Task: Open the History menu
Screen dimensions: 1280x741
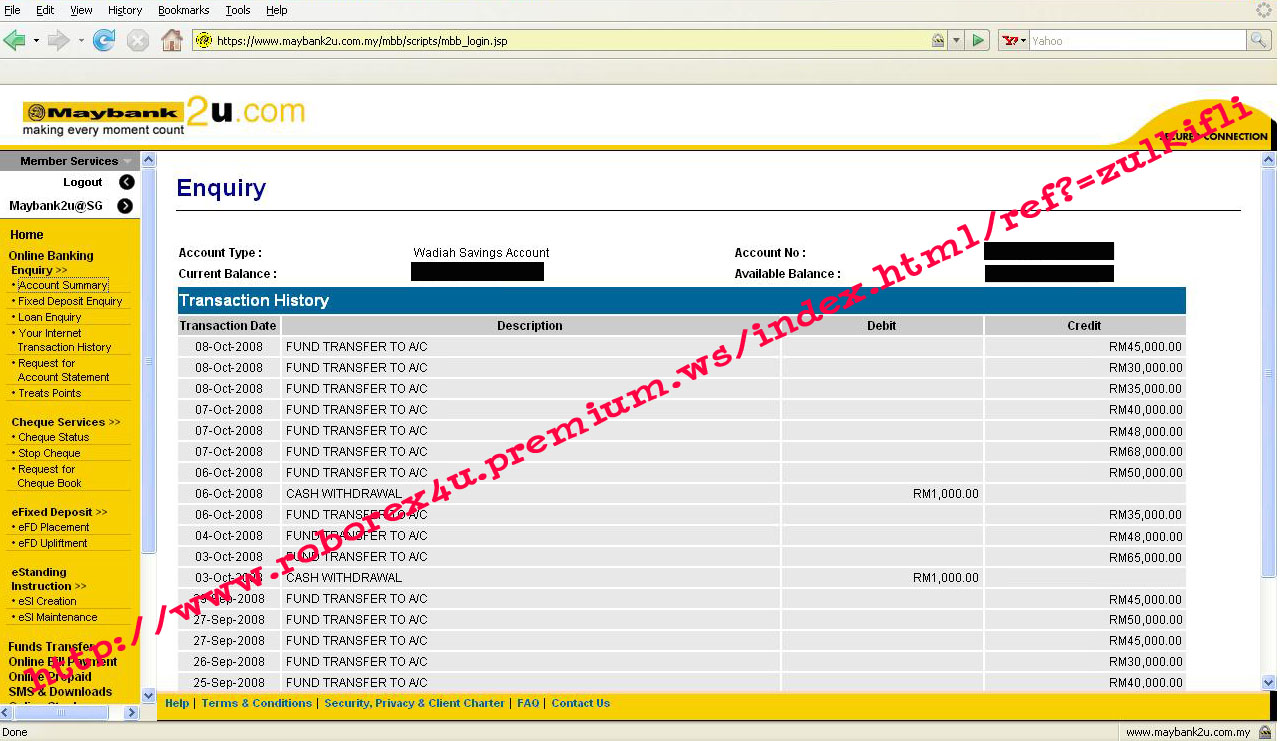Action: point(125,10)
